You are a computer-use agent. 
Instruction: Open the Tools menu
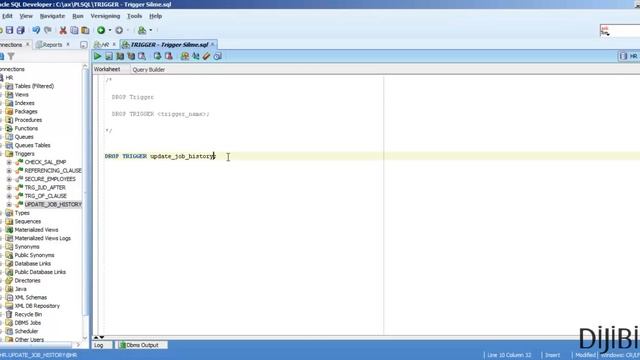point(134,16)
